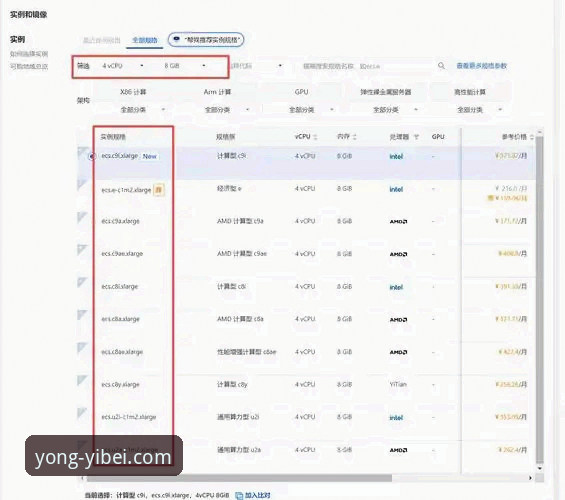The image size is (565, 500).
Task: Focus the 模糊搜索规格名称 search field
Action: coord(368,66)
